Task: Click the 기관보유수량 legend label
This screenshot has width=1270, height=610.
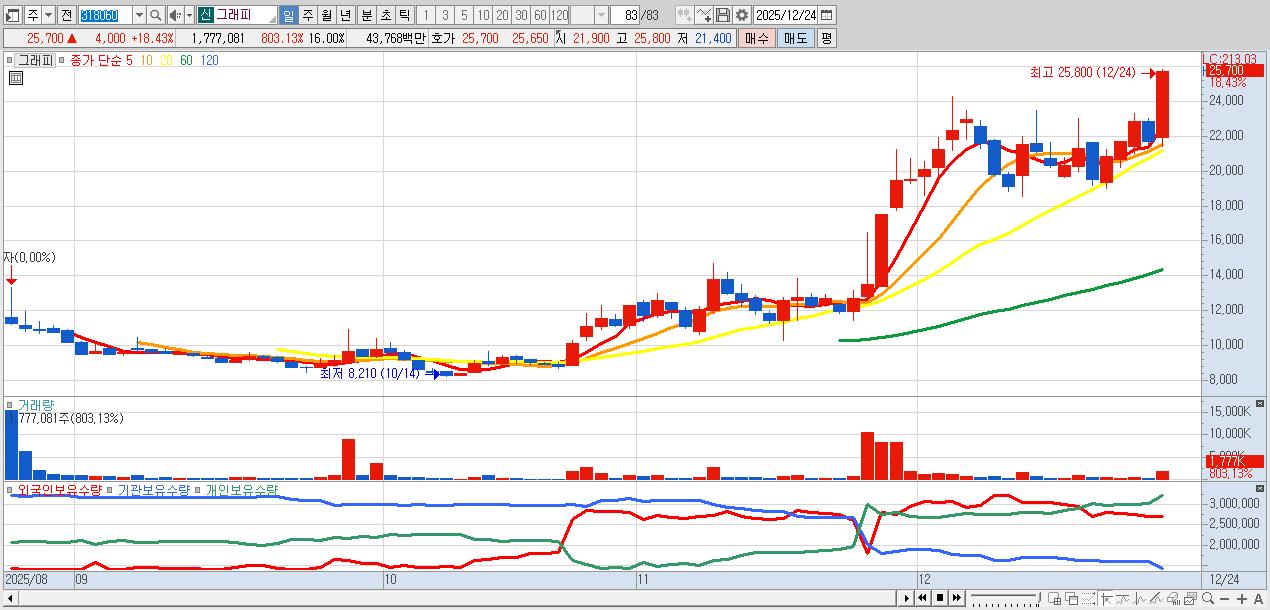Action: point(155,490)
